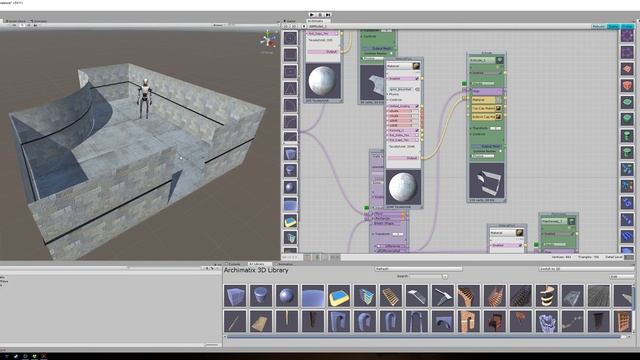Choose the blue-red grid repeater icon in right sidebar
Screen dimensions: 640x360
point(627,186)
